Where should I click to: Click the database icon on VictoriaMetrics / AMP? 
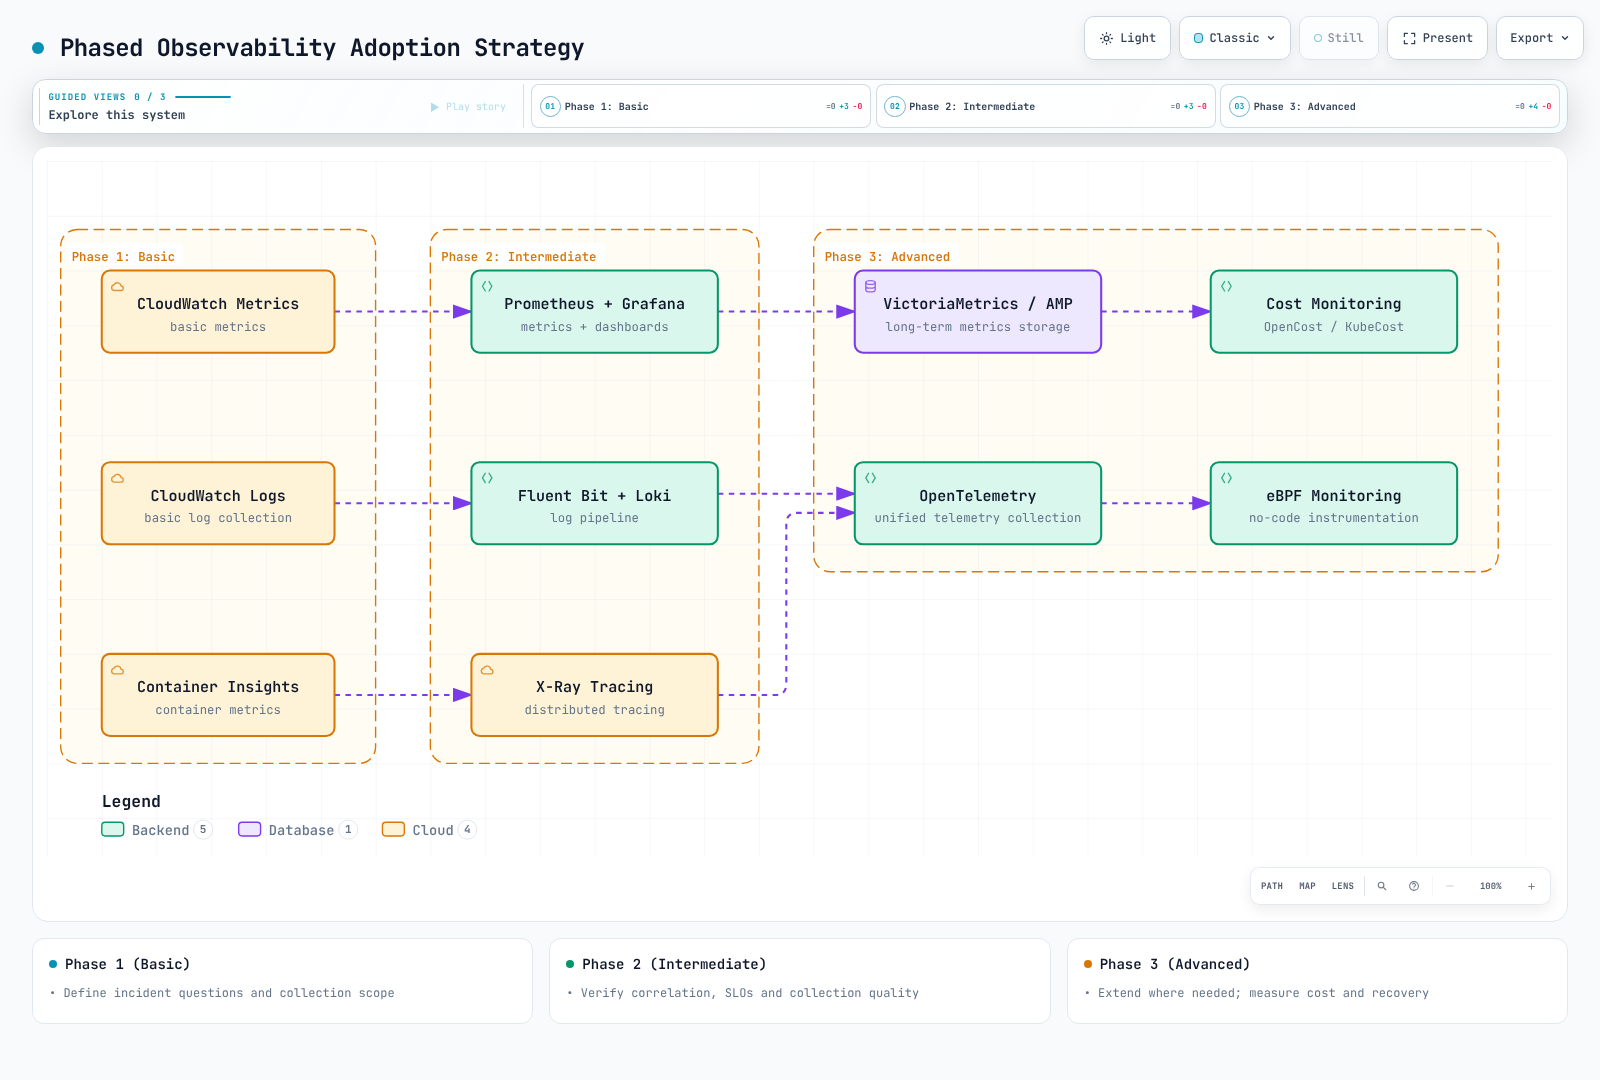(871, 287)
